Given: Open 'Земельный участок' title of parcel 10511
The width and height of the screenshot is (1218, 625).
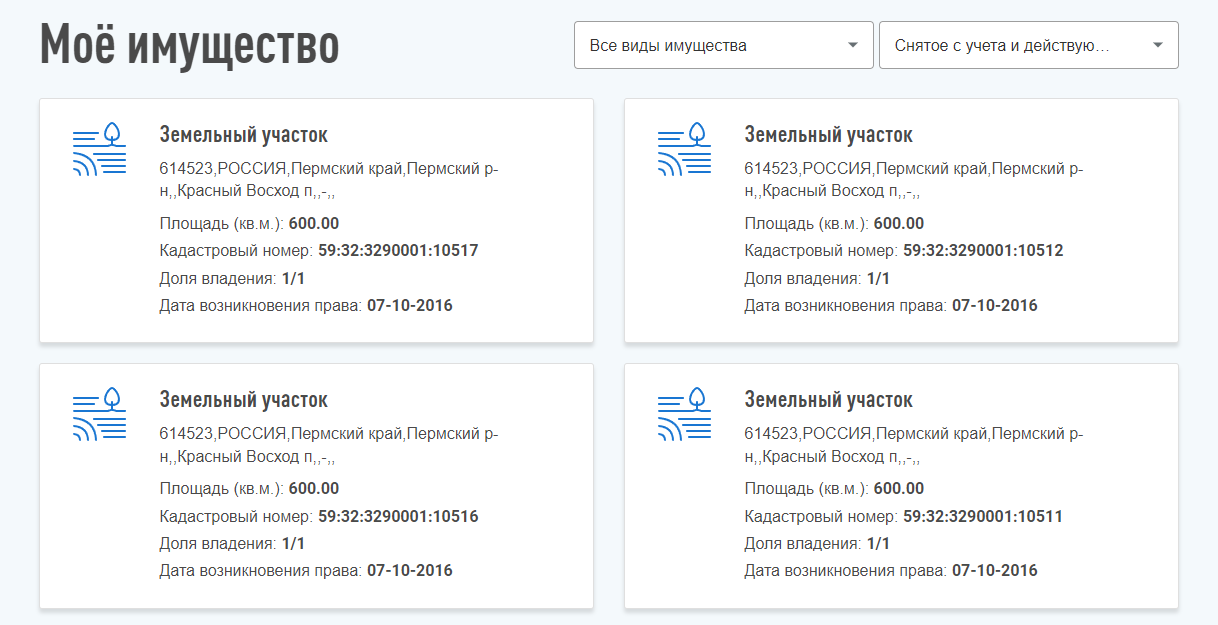Looking at the screenshot, I should [x=829, y=400].
